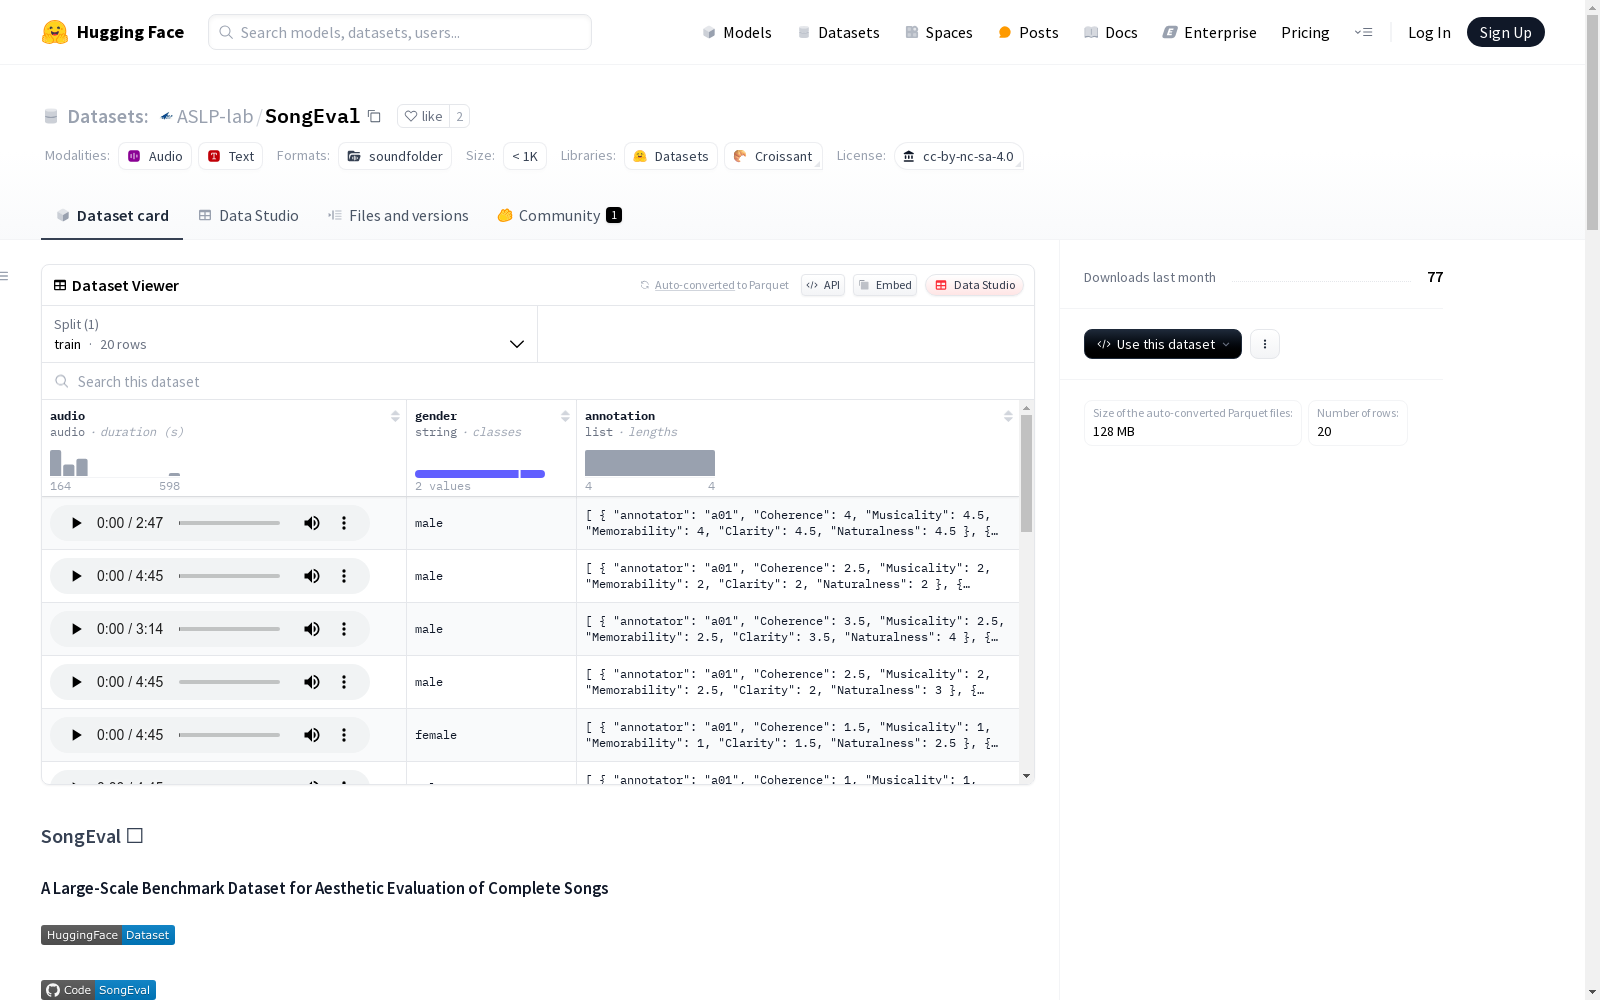
Task: Toggle the left sidebar outline icon
Action: [5, 276]
